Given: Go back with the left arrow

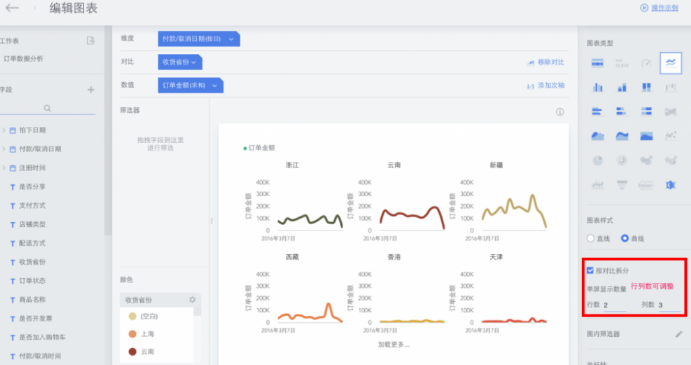Looking at the screenshot, I should pos(12,7).
